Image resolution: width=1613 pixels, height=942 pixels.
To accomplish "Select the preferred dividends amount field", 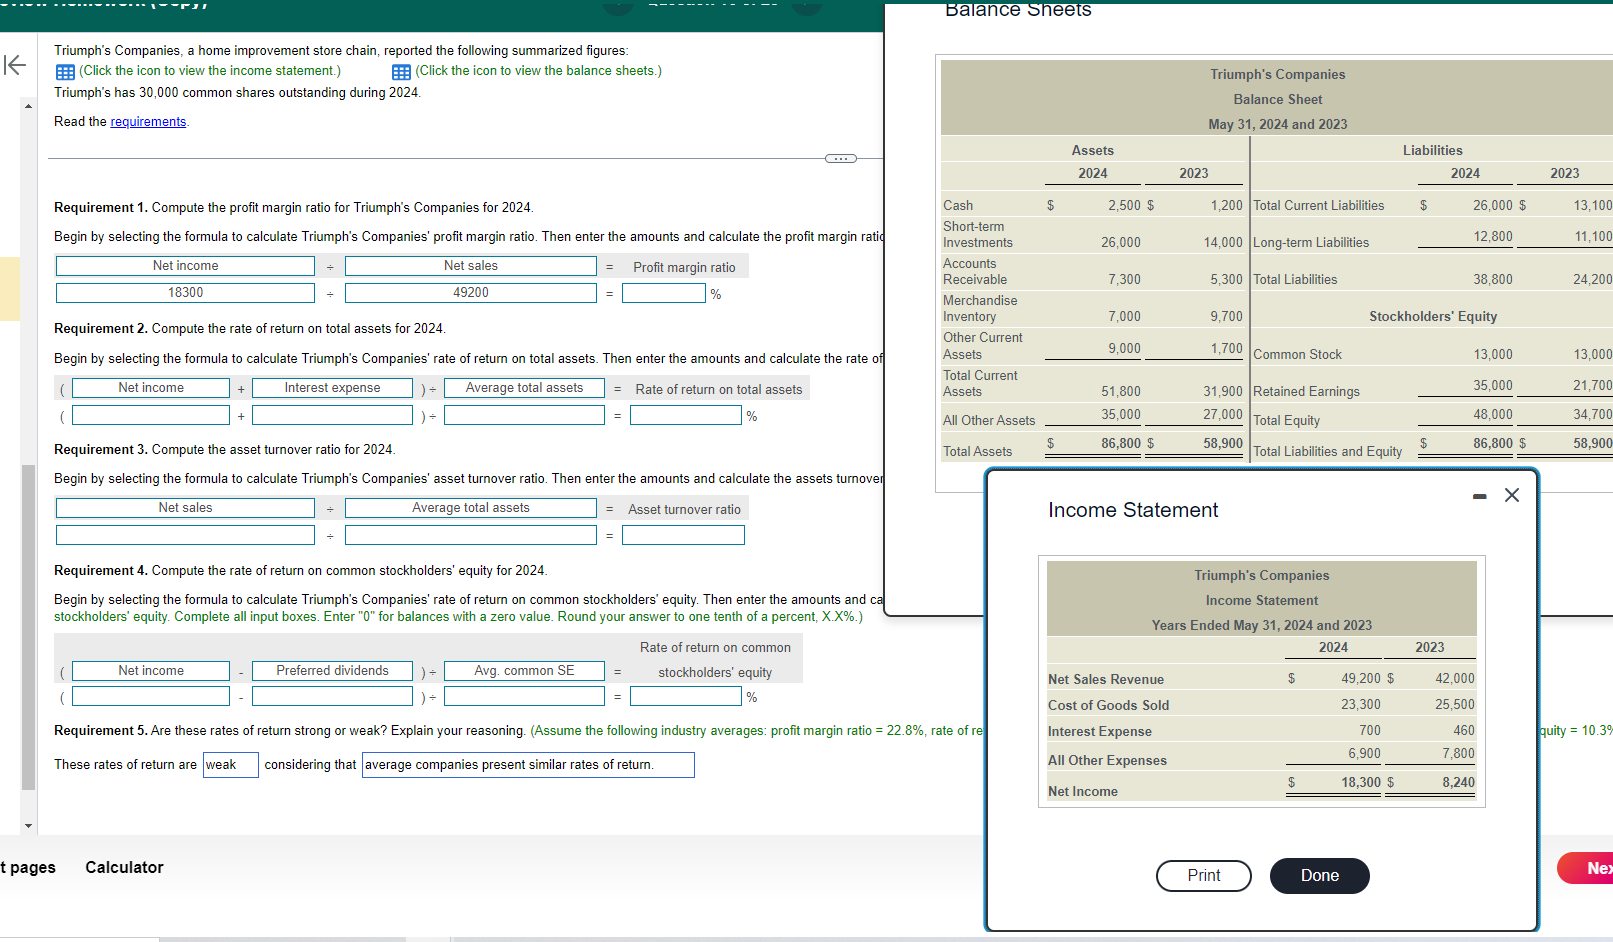I will [332, 696].
